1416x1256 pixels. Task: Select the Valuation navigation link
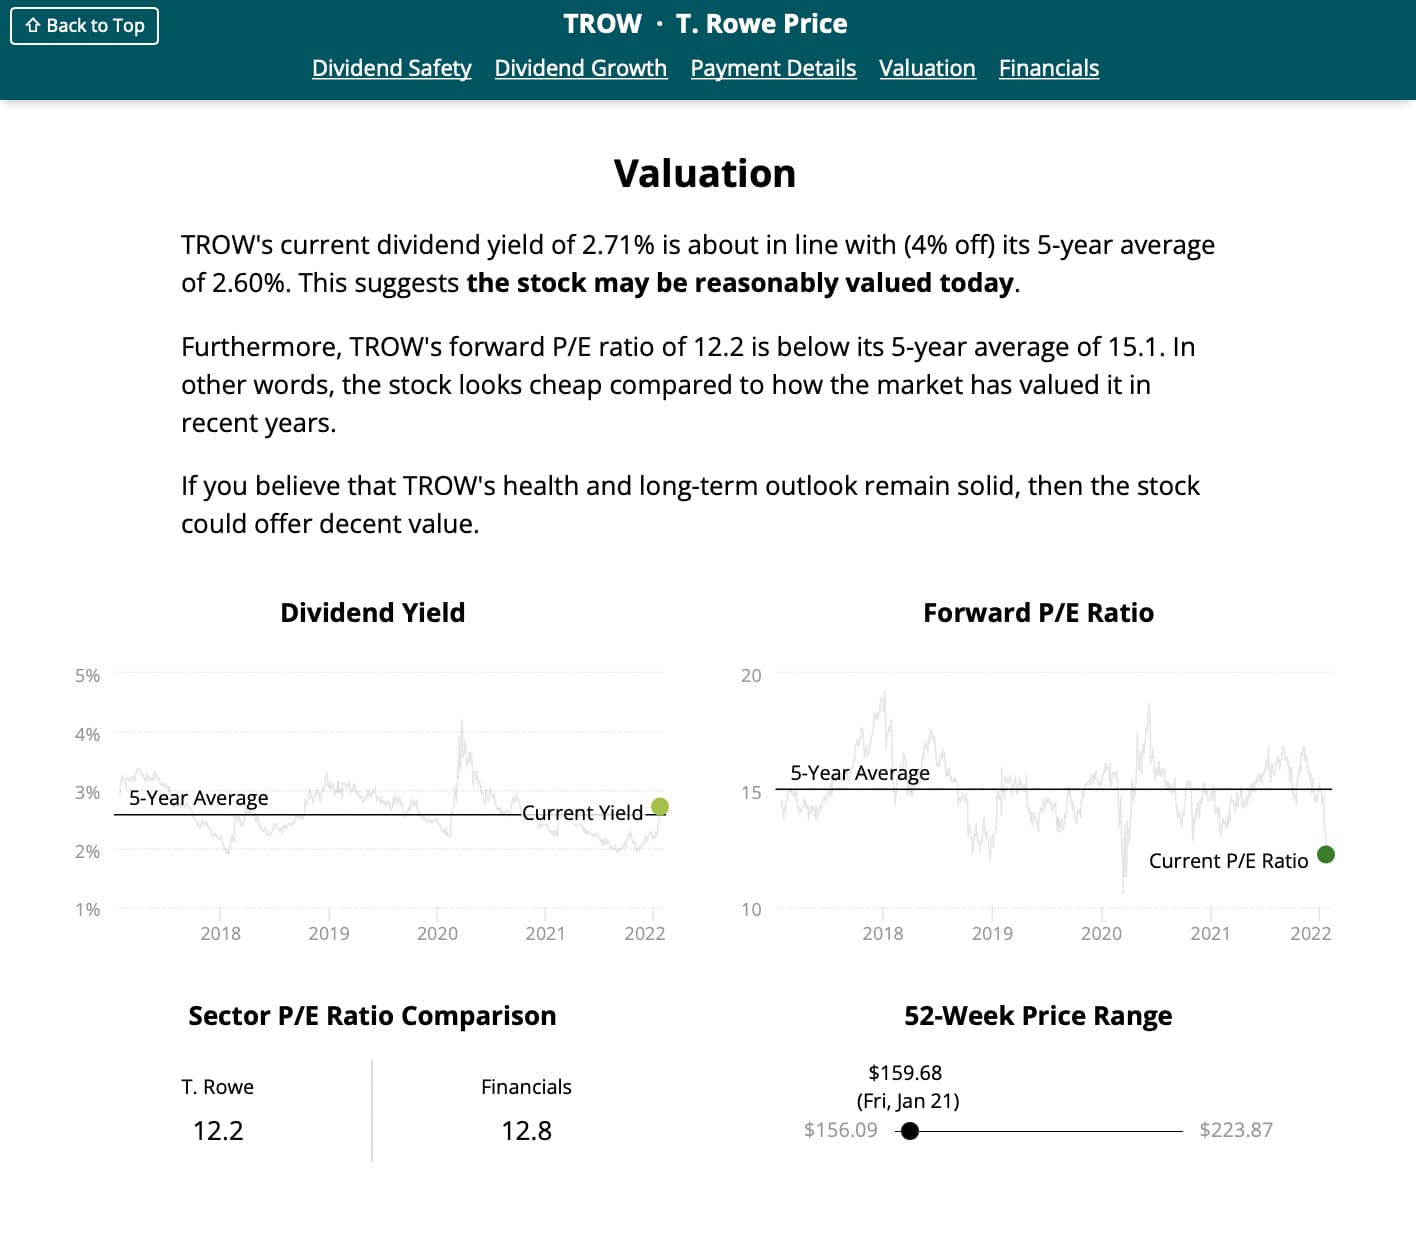(927, 68)
